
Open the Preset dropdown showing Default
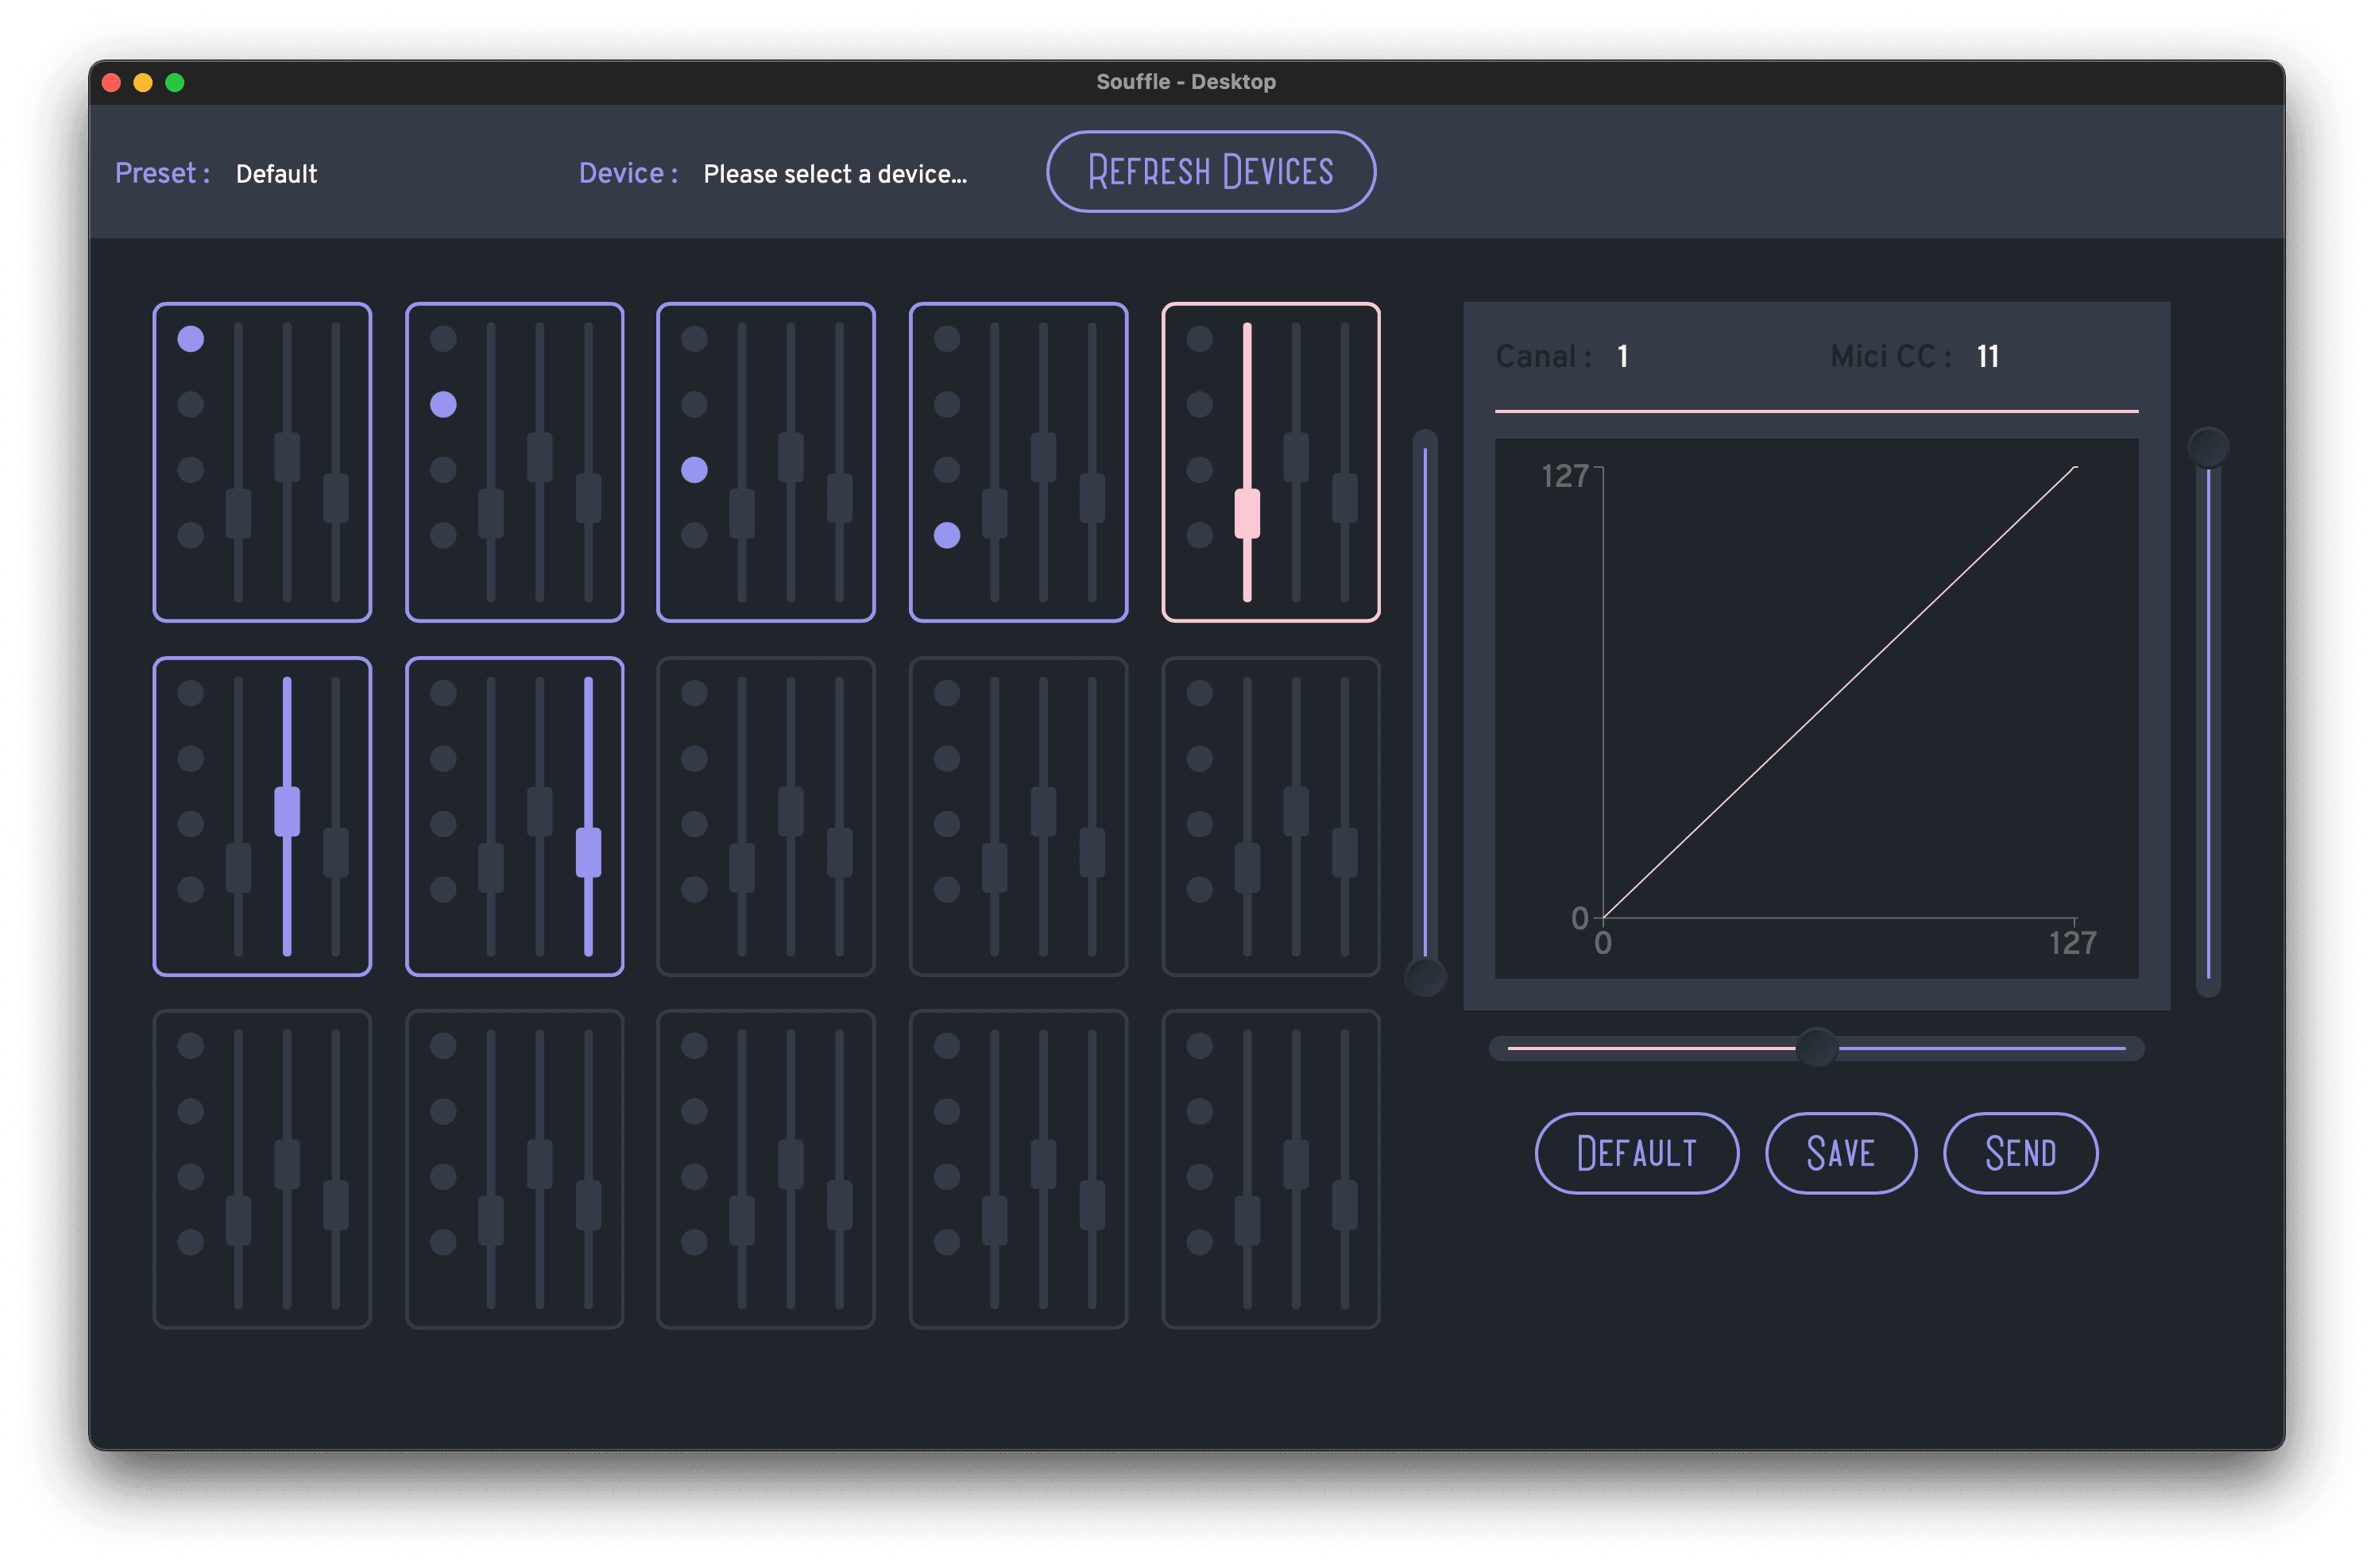276,174
